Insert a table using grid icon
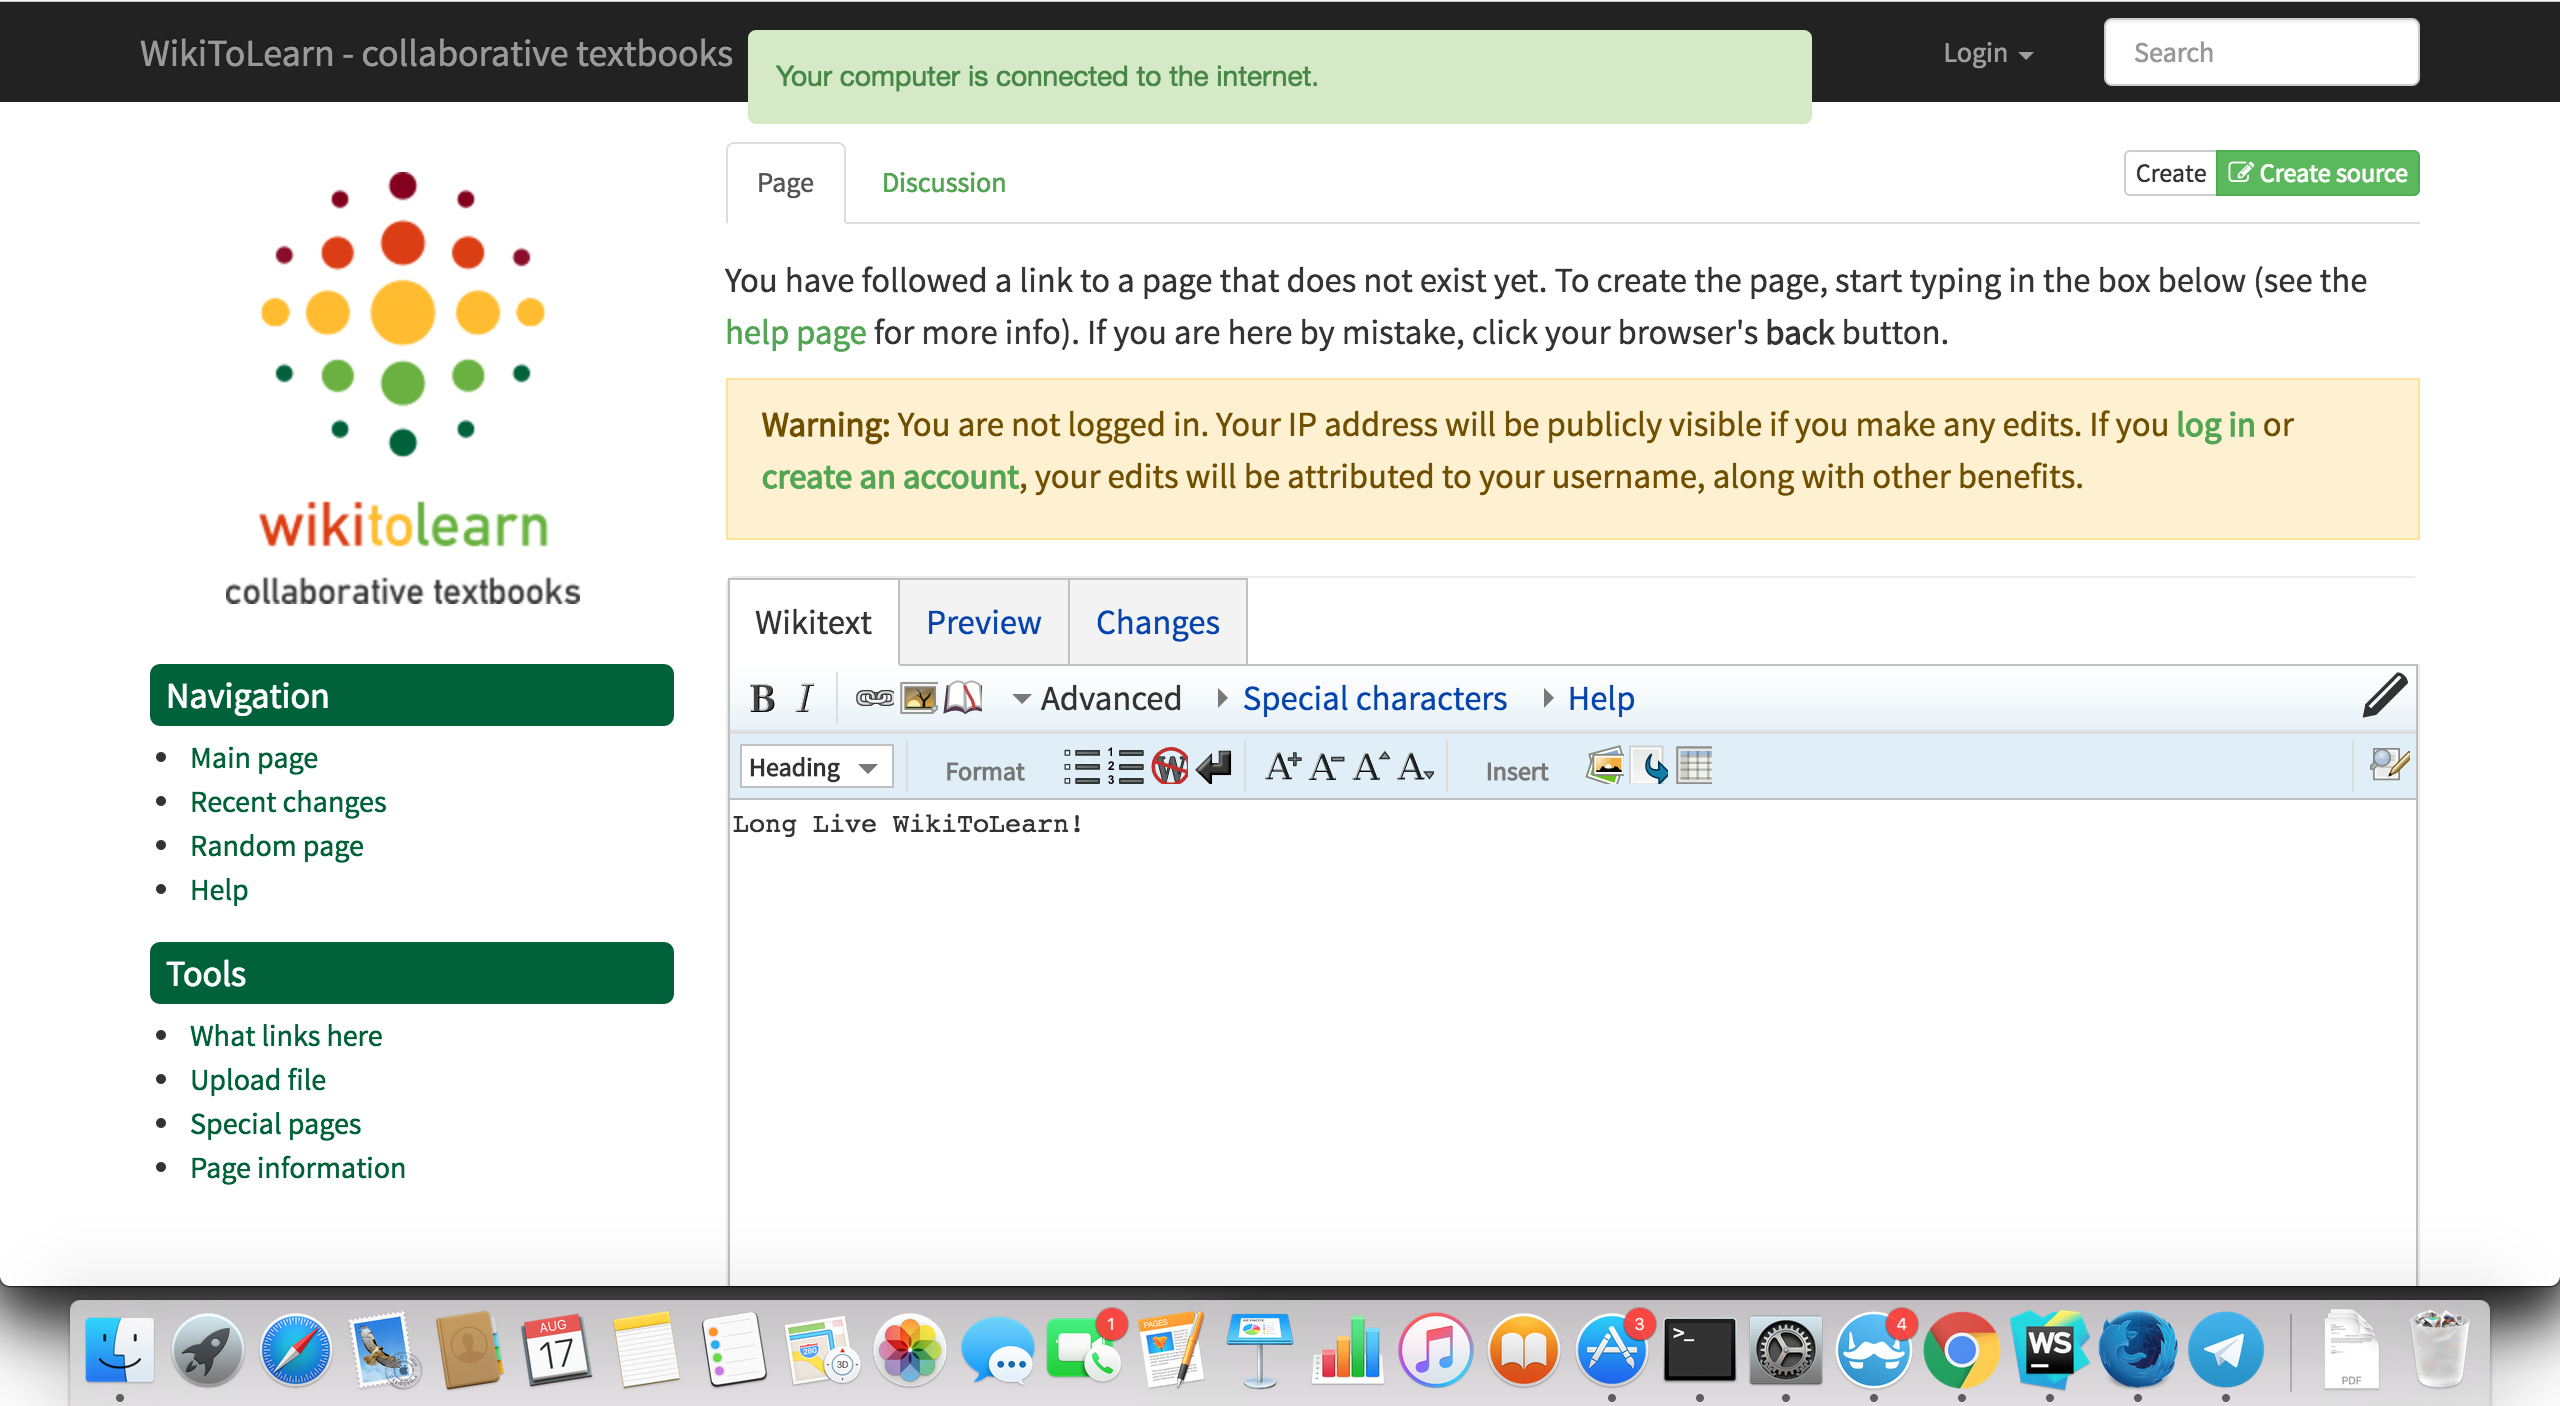This screenshot has width=2560, height=1406. click(x=1694, y=767)
